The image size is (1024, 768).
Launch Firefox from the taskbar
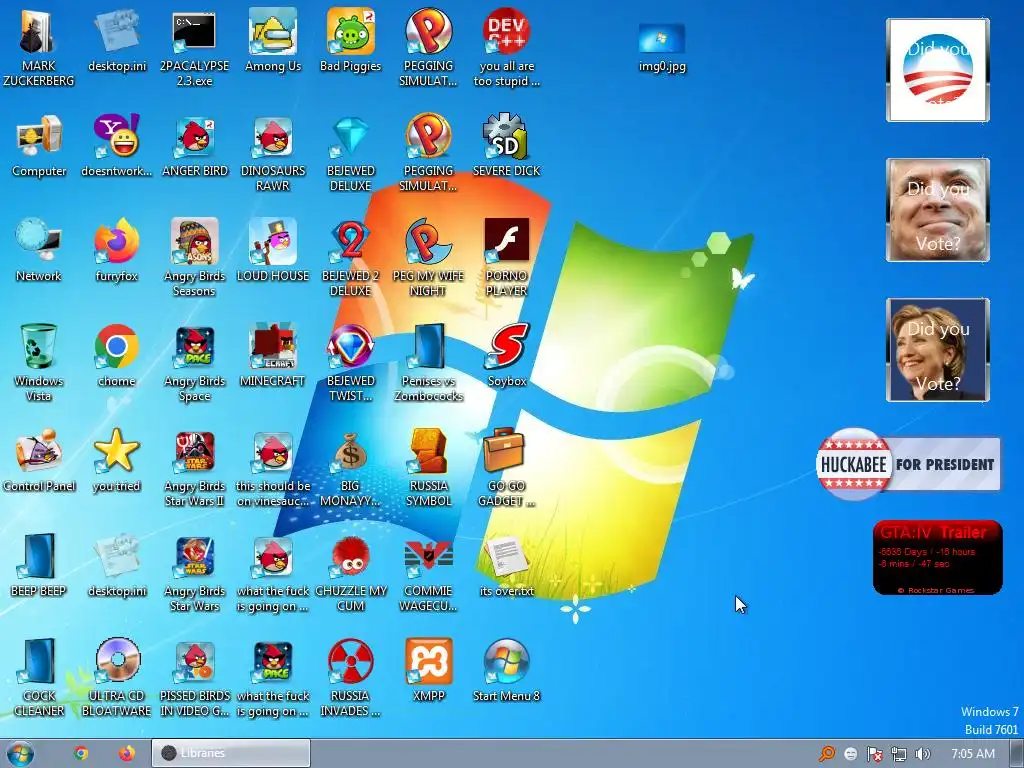127,753
